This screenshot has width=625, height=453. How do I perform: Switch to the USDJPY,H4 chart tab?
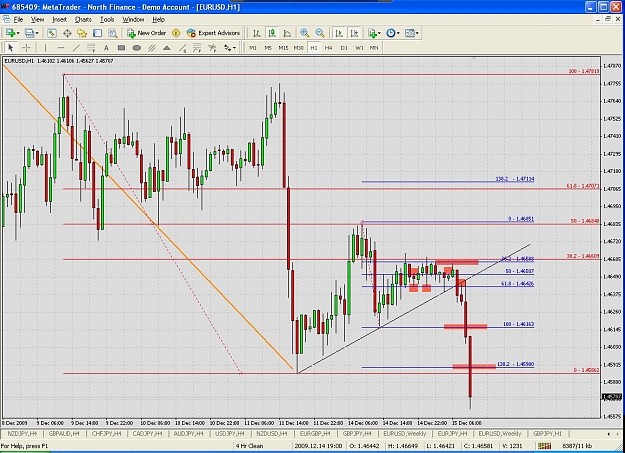point(229,433)
